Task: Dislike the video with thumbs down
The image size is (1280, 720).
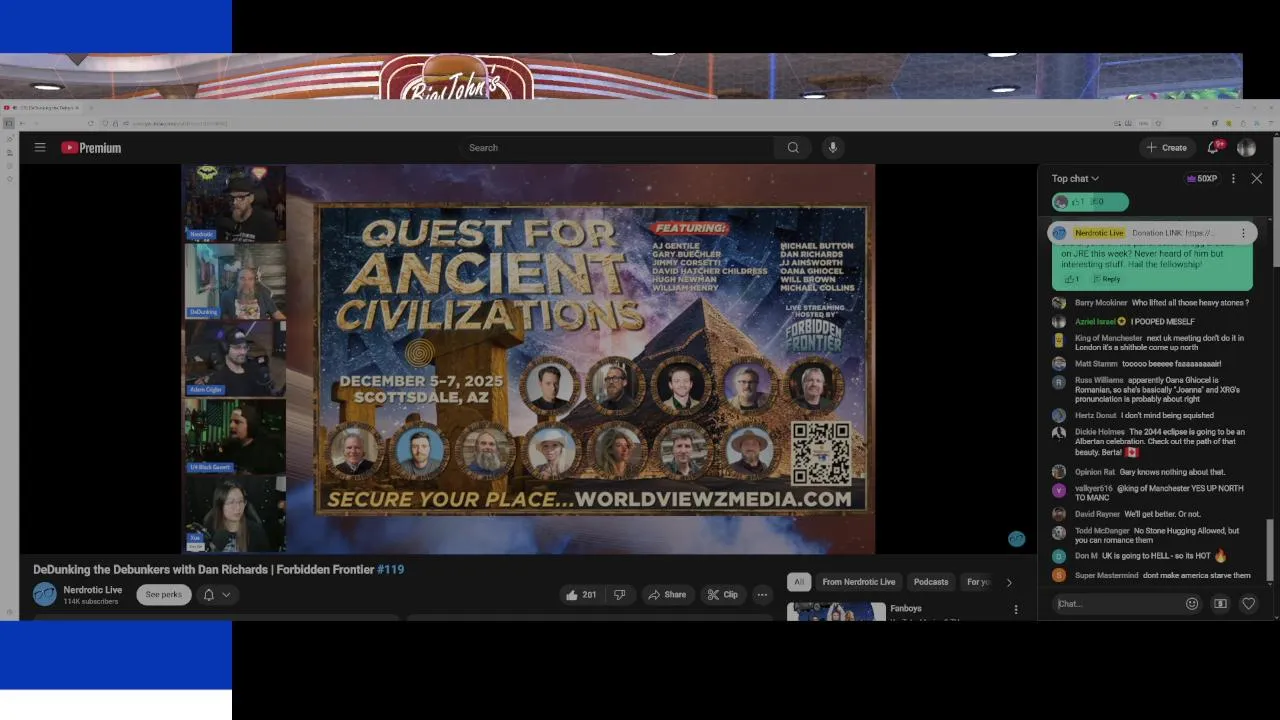Action: (619, 594)
